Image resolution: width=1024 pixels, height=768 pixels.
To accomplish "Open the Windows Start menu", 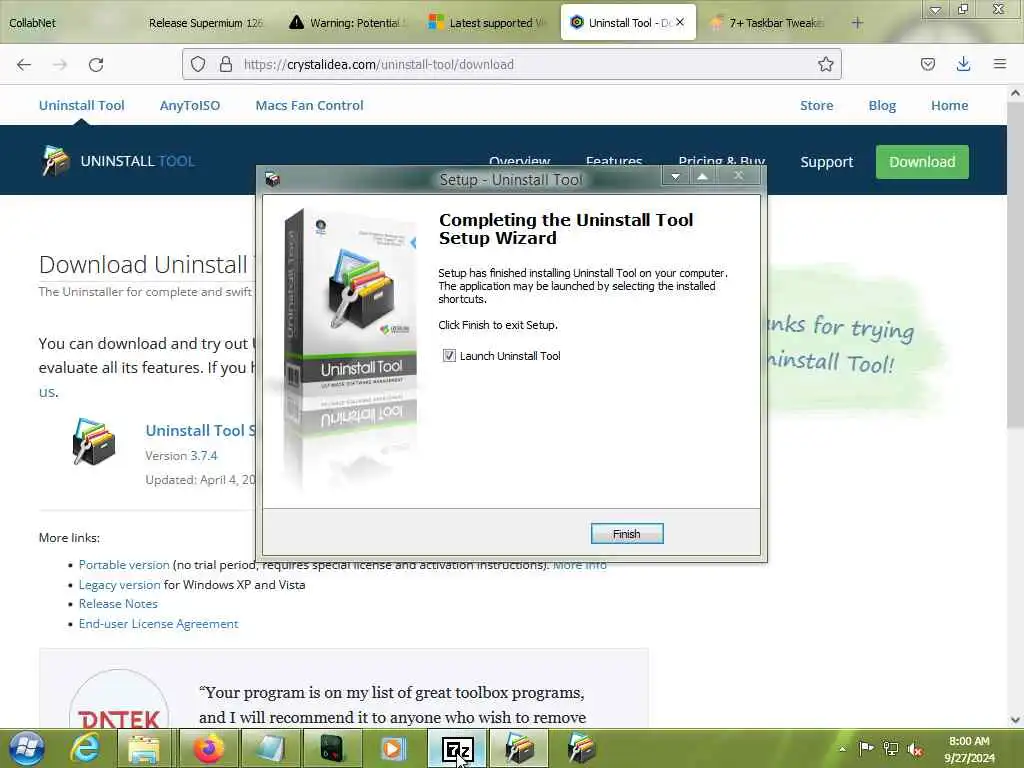I will coord(27,748).
